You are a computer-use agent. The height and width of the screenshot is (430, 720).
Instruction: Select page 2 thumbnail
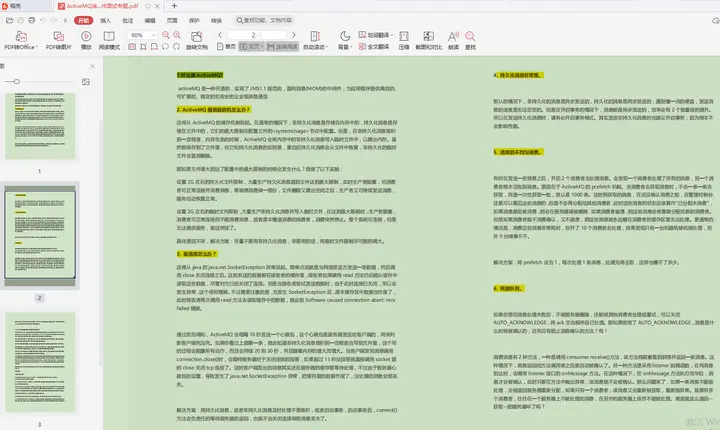(40, 235)
